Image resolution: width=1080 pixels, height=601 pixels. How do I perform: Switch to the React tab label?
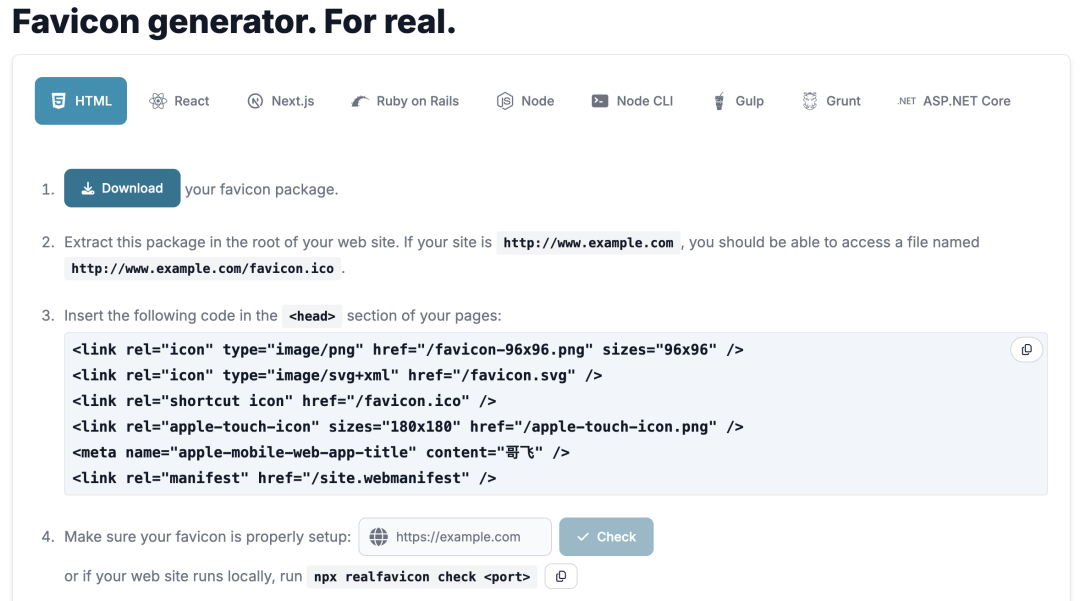tap(191, 101)
